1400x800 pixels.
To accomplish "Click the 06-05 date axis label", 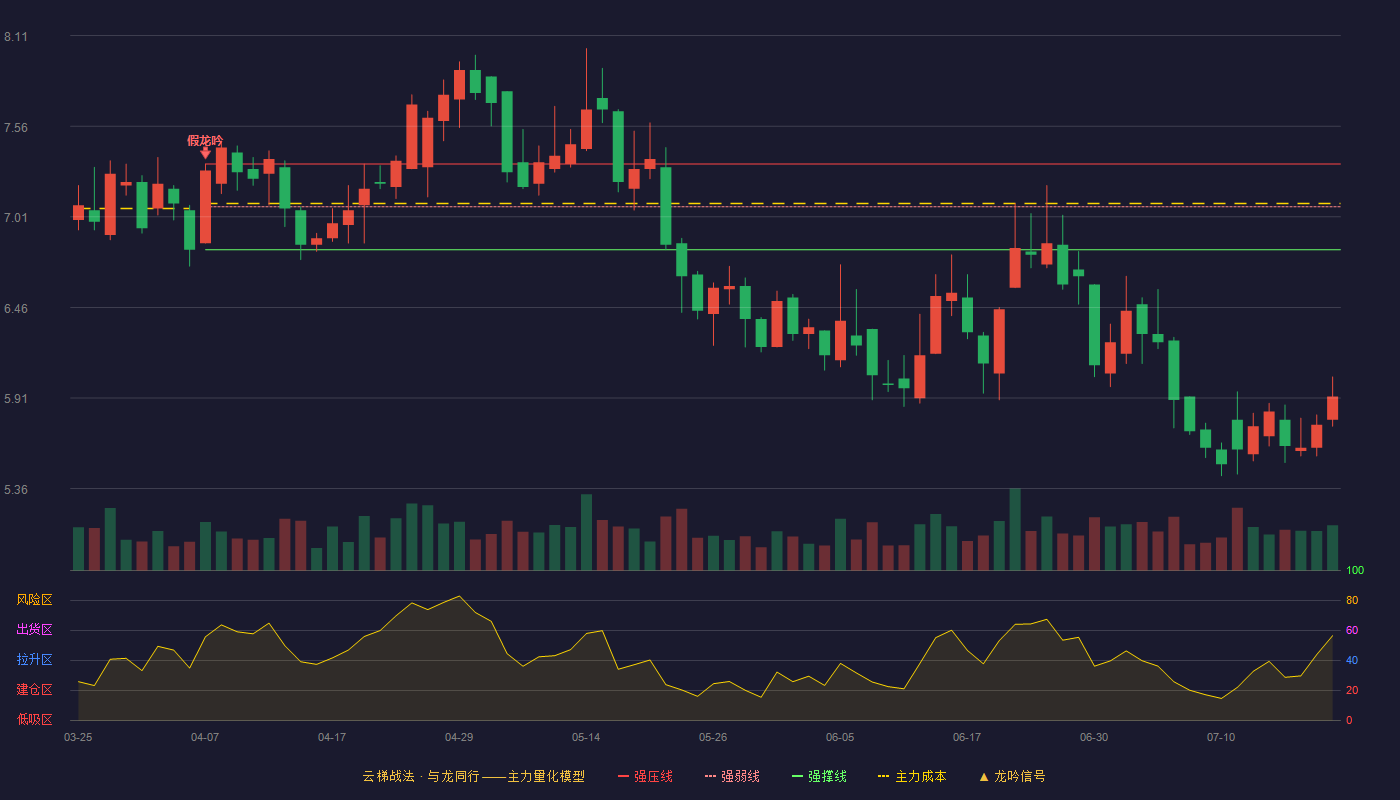I will pyautogui.click(x=840, y=737).
